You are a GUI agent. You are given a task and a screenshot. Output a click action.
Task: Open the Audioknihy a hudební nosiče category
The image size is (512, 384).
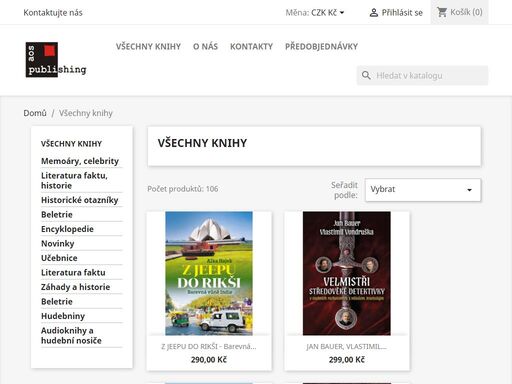(x=71, y=335)
